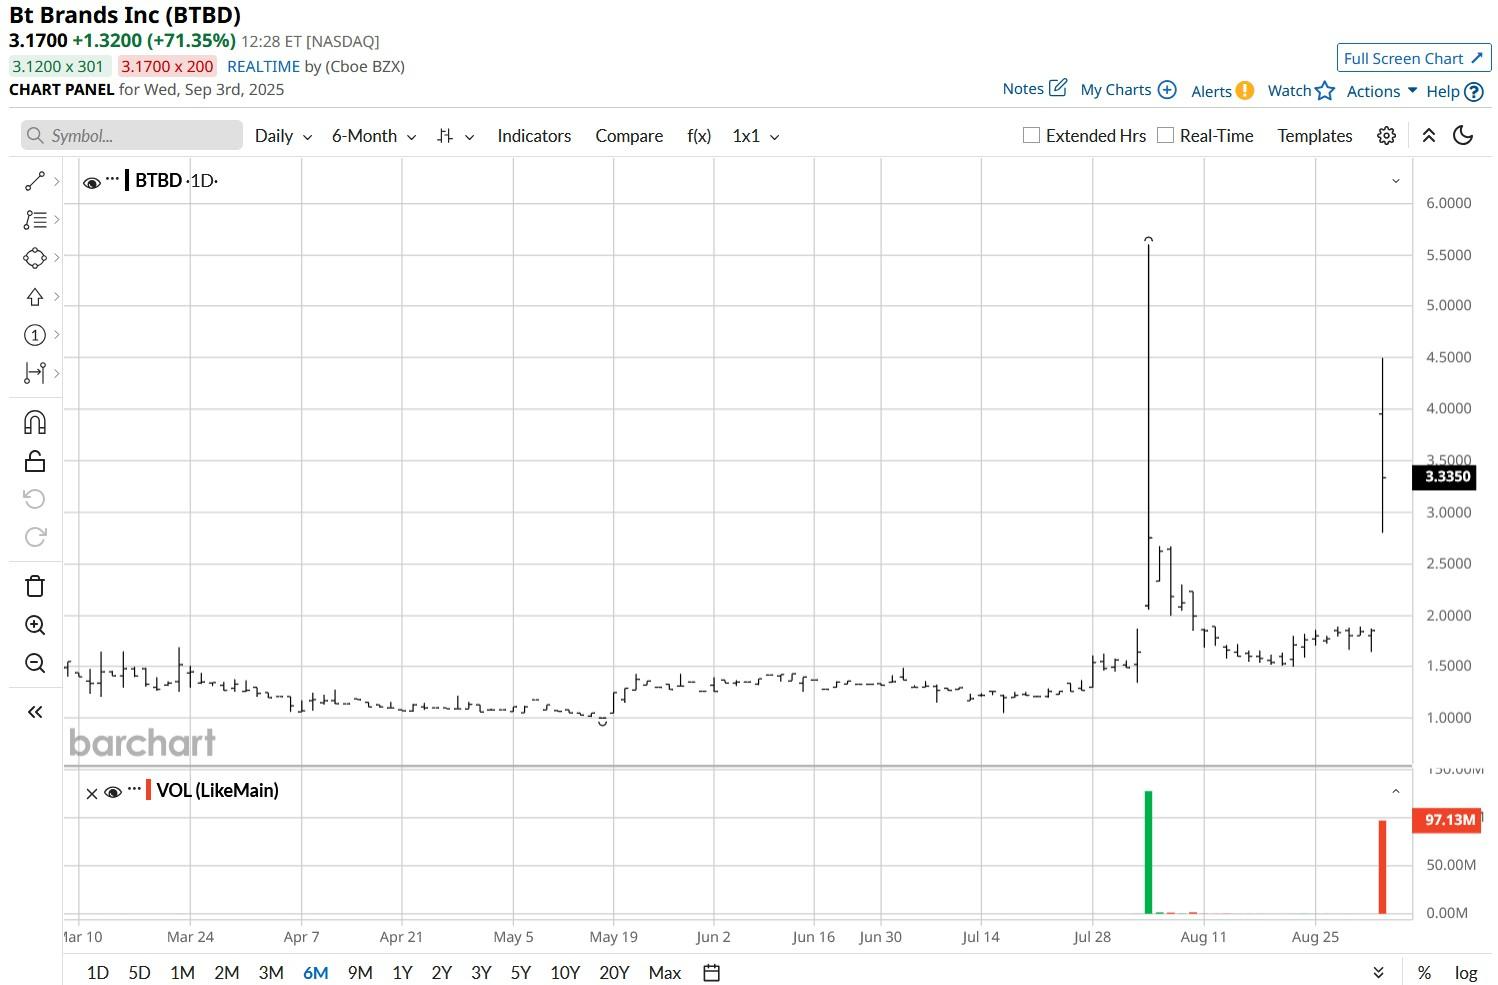Click the Alerts warning icon
Image resolution: width=1498 pixels, height=985 pixels.
click(x=1245, y=90)
